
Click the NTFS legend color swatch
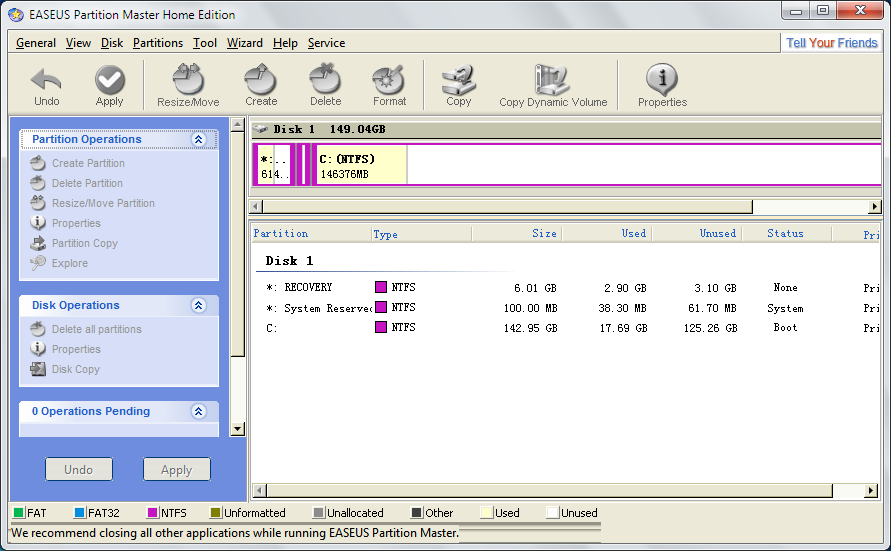(152, 512)
